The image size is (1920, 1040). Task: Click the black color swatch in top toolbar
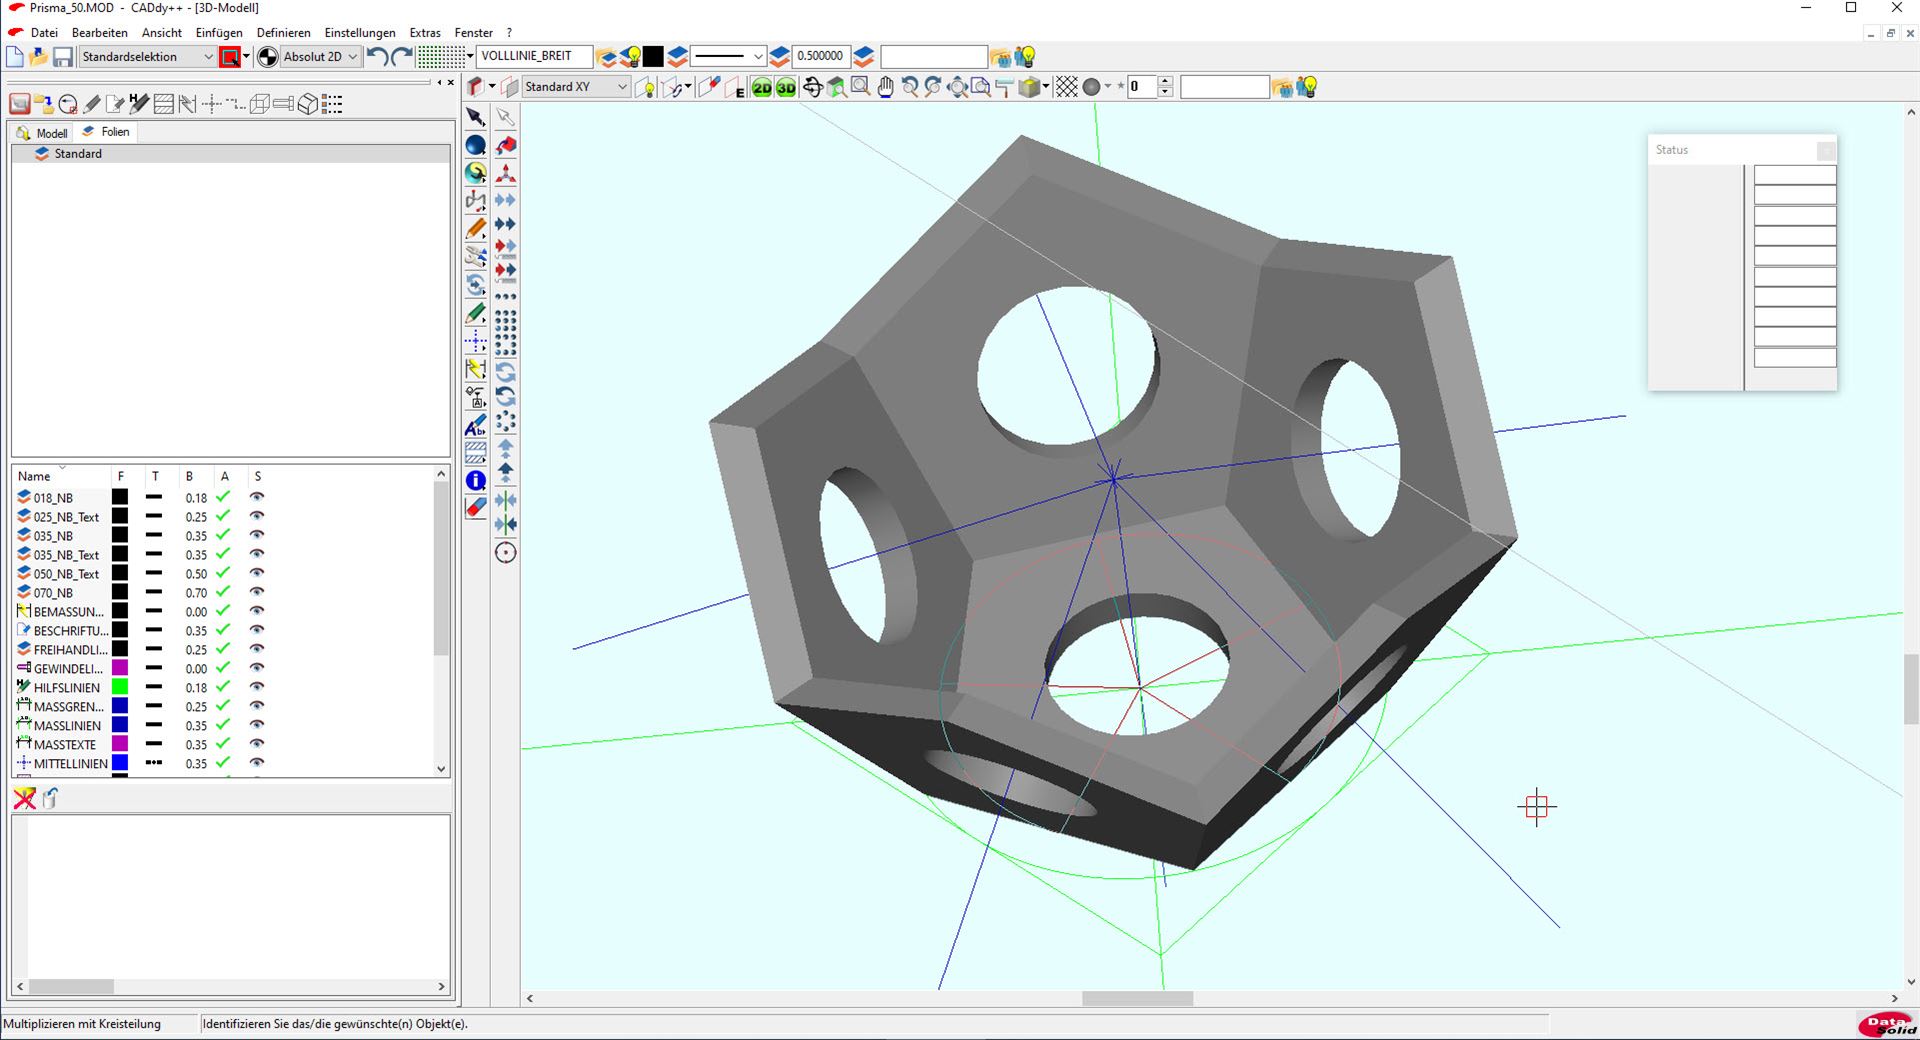tap(653, 57)
